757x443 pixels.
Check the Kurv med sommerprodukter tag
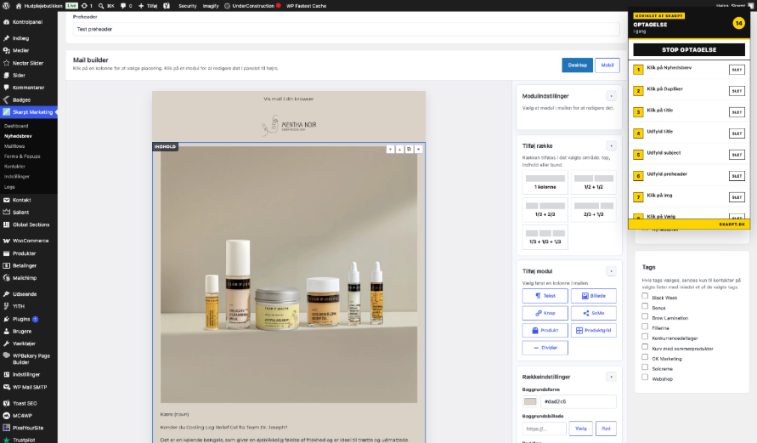click(645, 346)
